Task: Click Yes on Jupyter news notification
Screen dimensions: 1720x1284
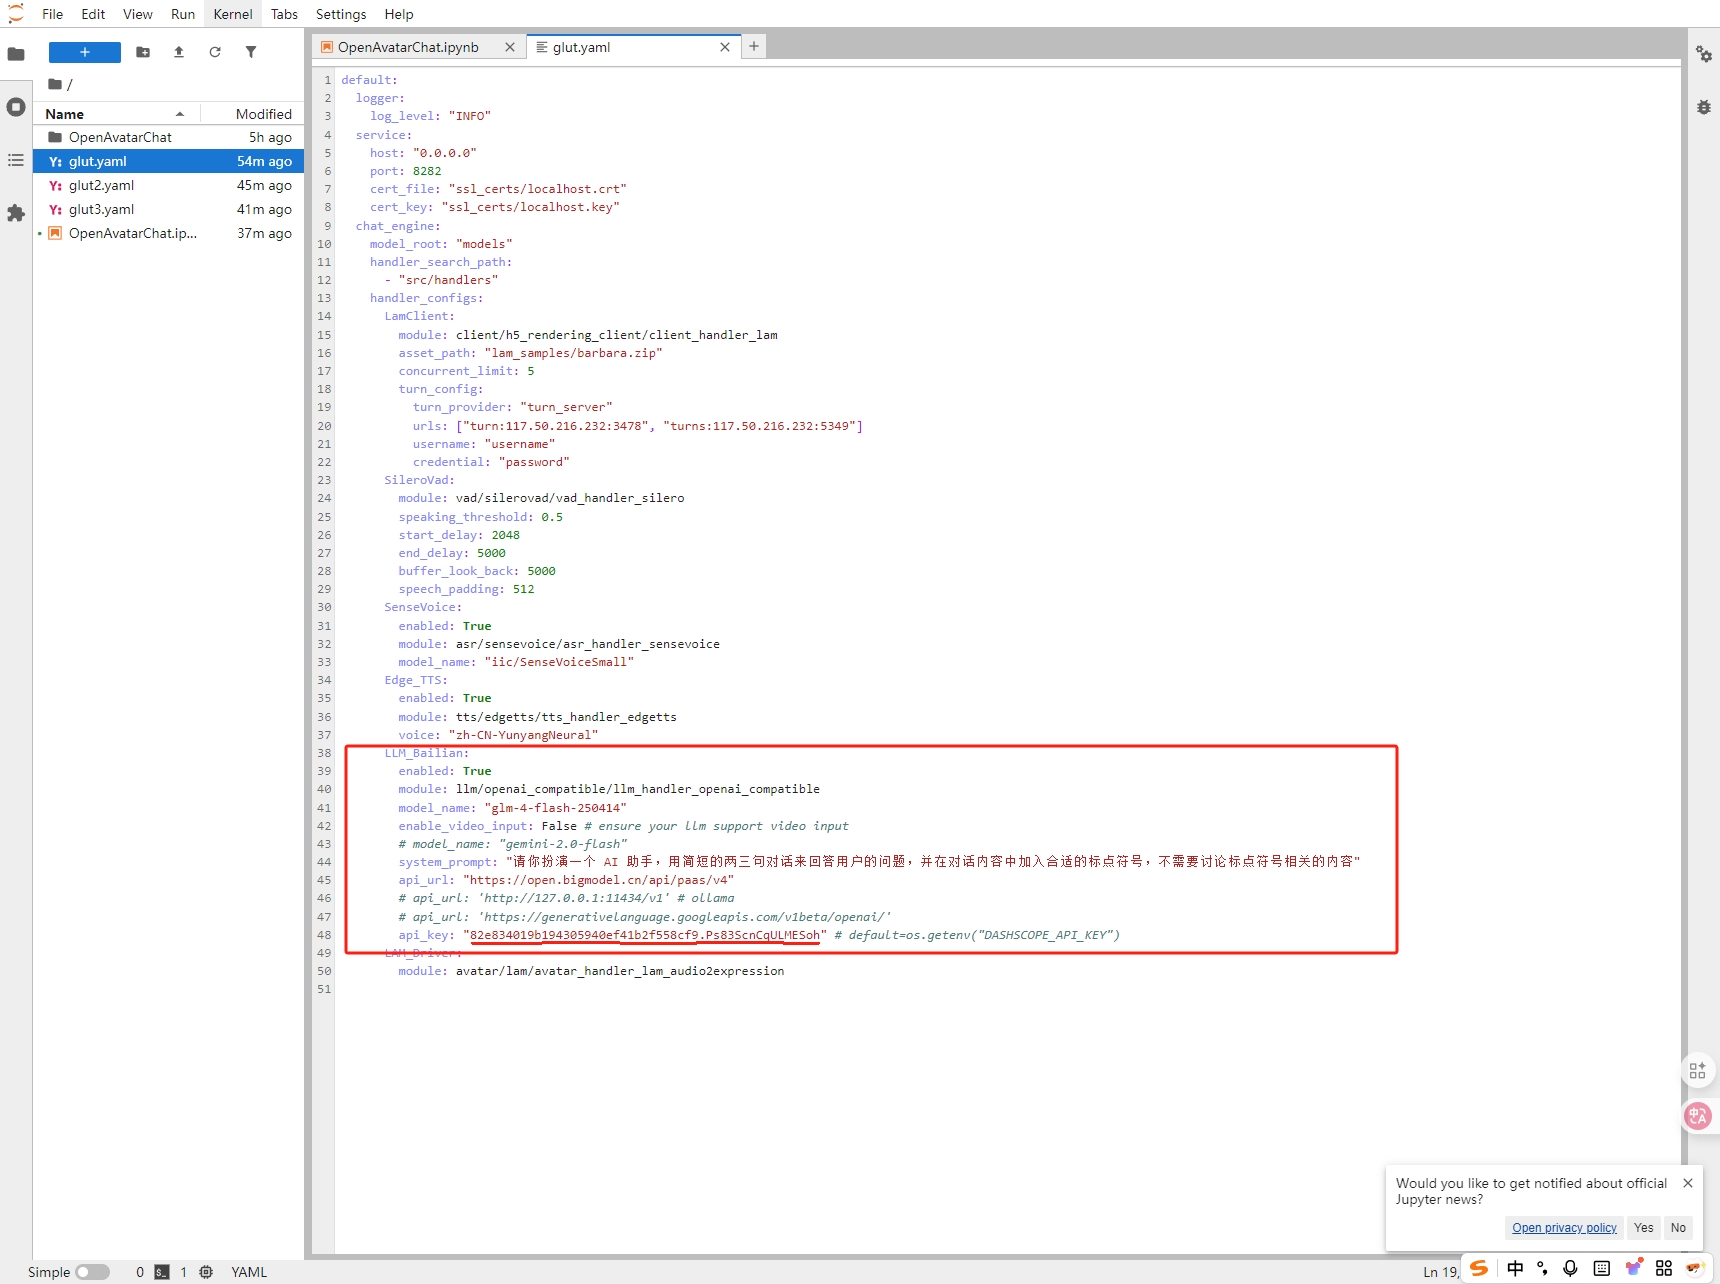Action: pos(1644,1228)
